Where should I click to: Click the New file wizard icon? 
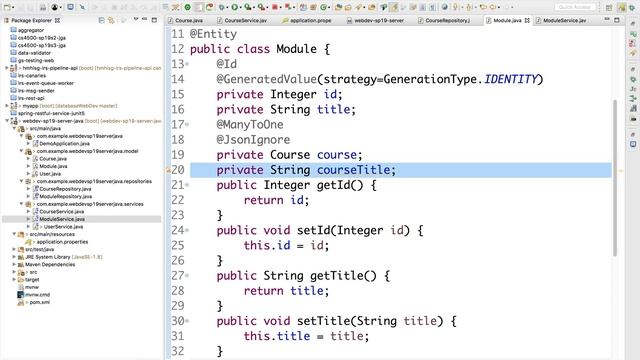click(7, 7)
